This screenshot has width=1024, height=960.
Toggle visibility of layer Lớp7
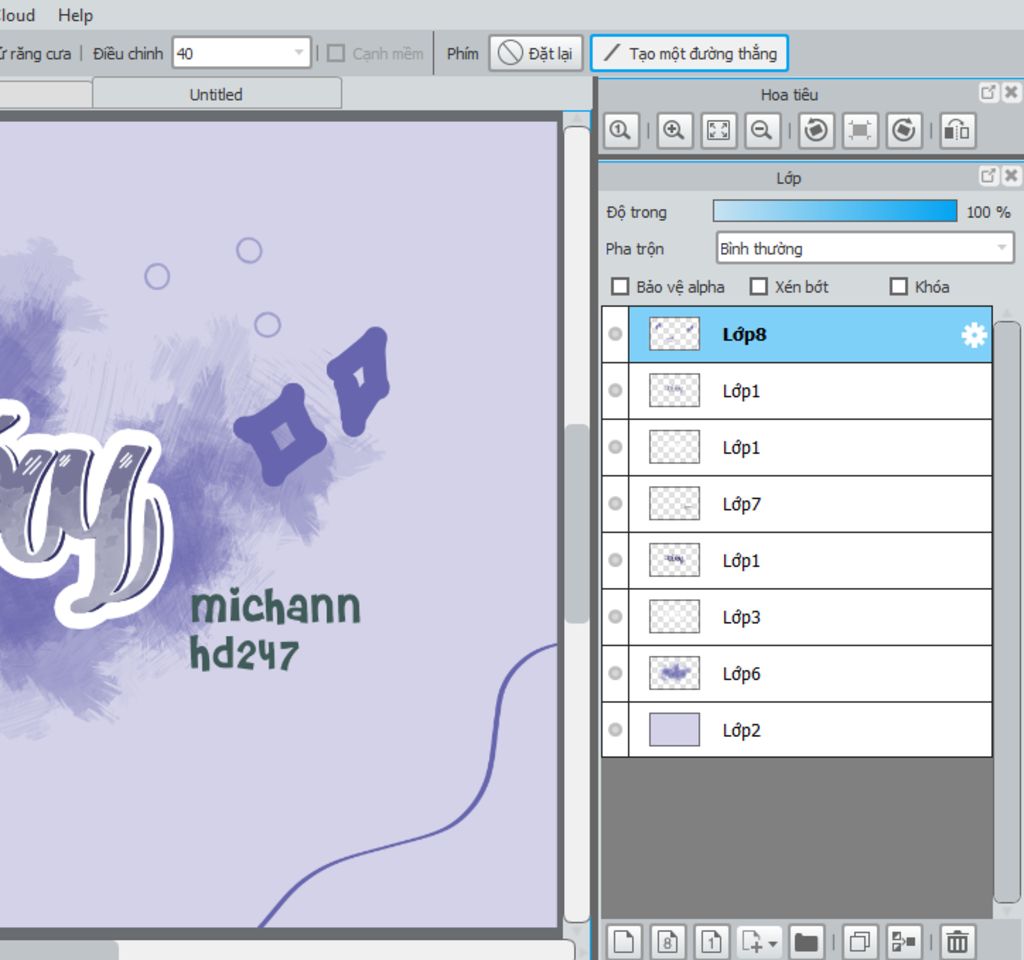coord(615,504)
